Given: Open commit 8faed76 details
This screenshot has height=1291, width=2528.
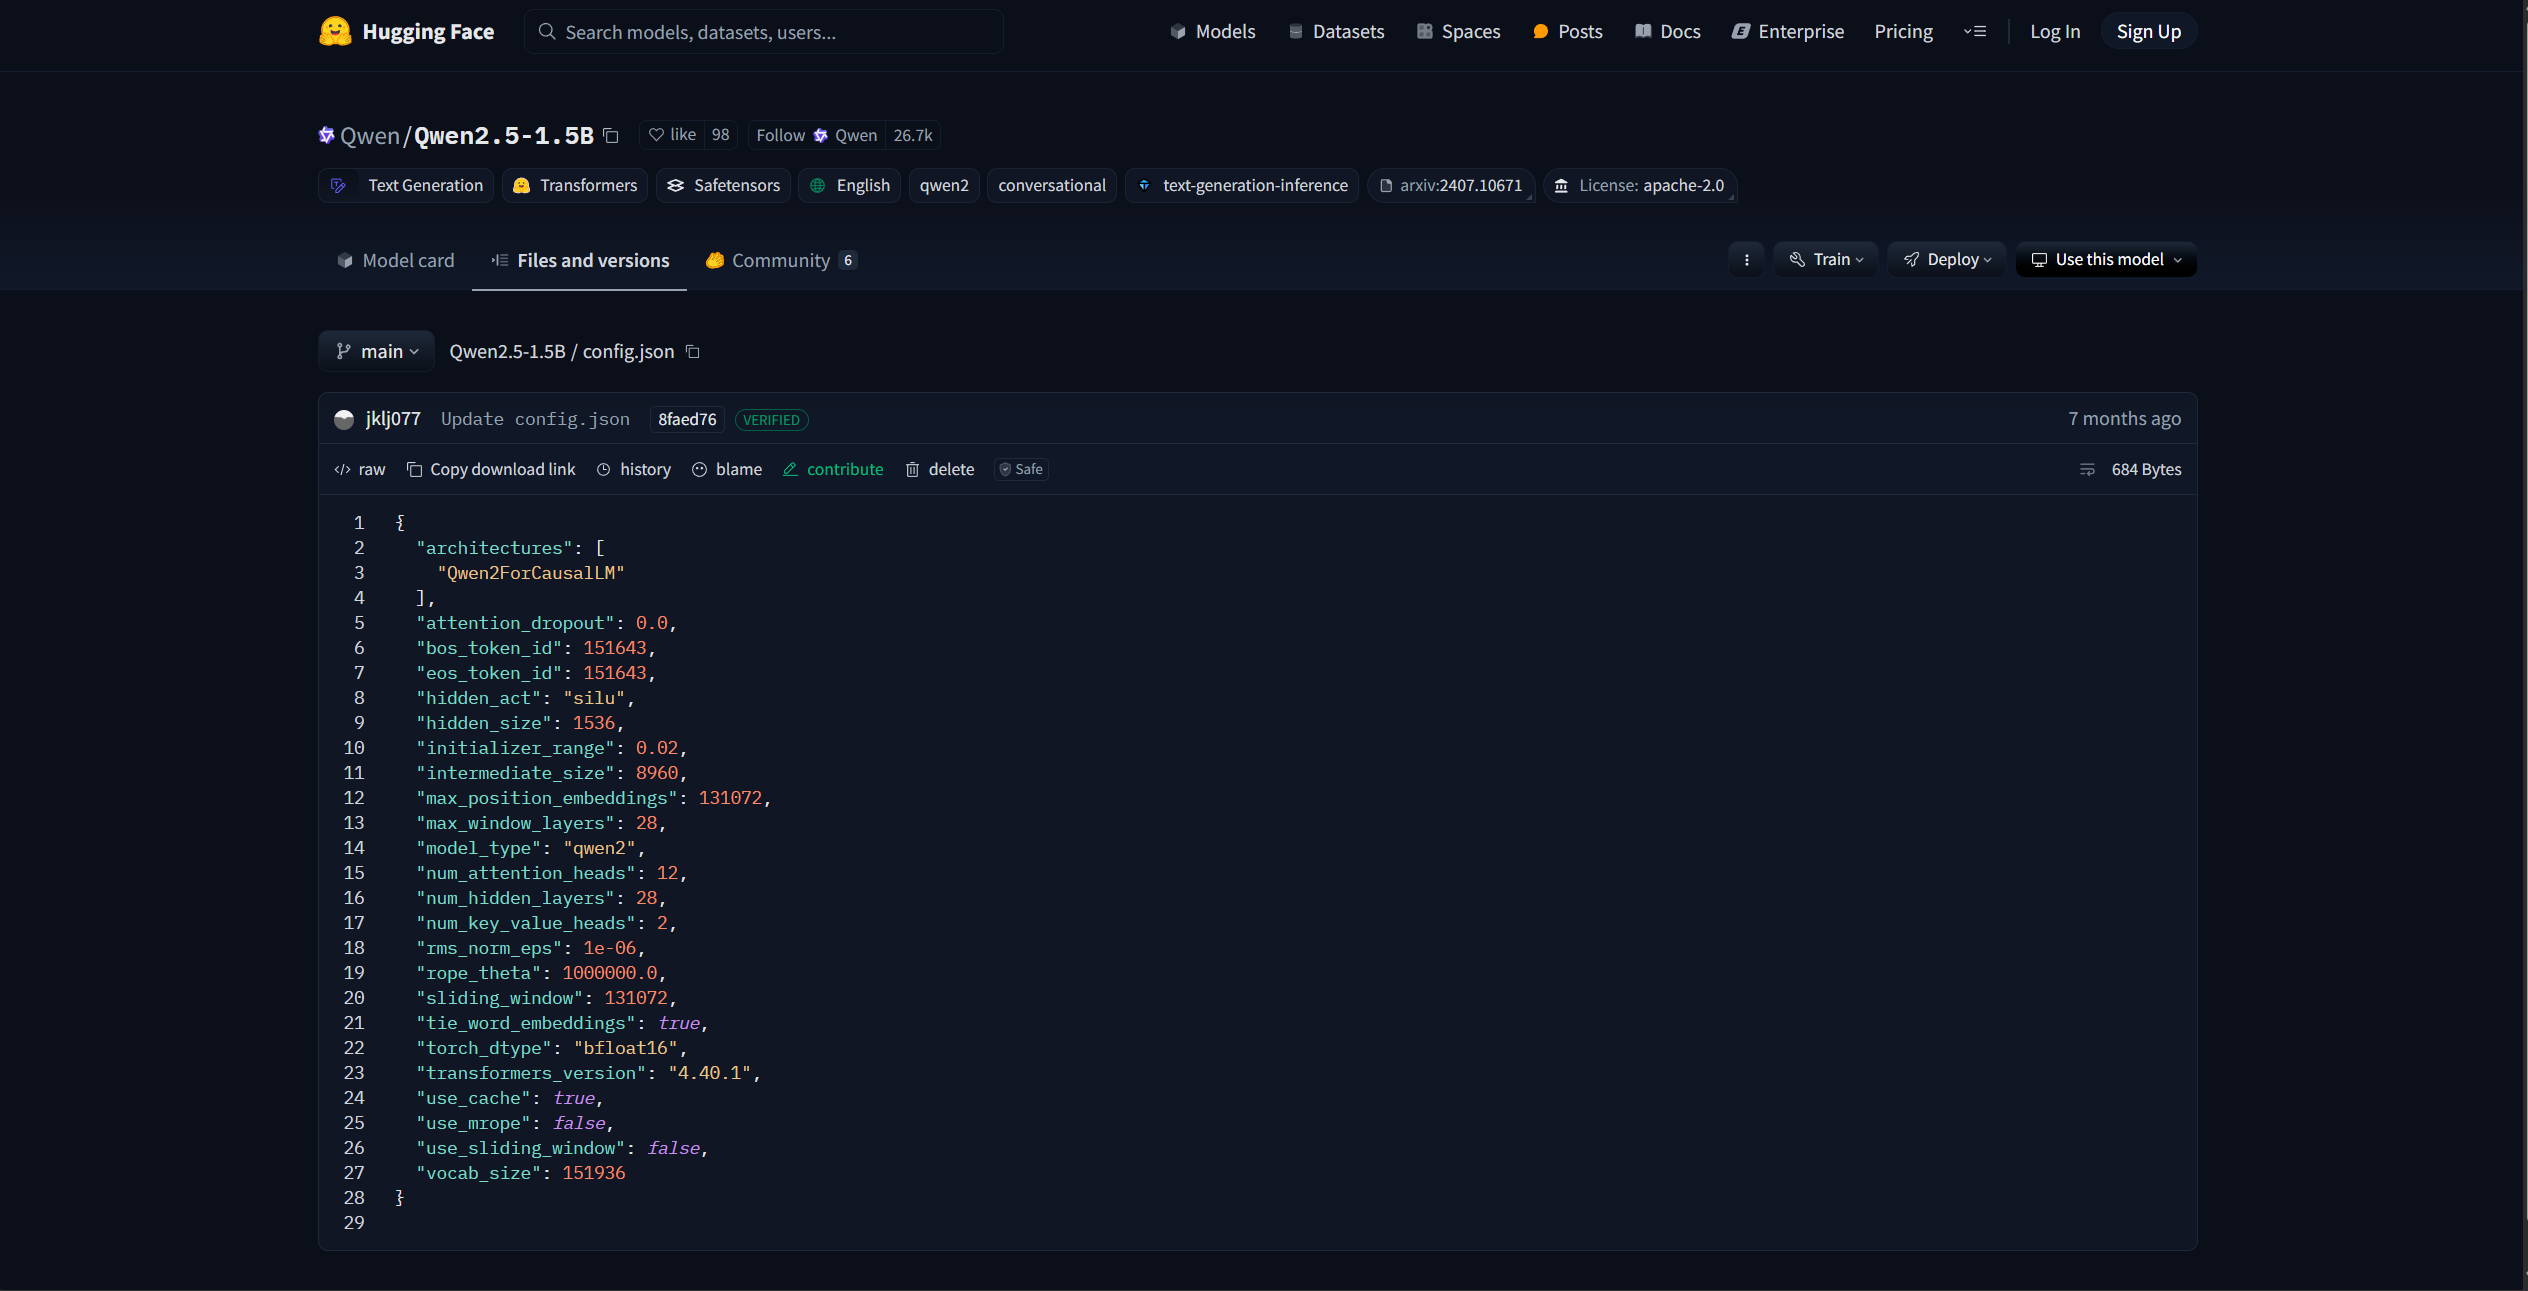Looking at the screenshot, I should point(686,419).
